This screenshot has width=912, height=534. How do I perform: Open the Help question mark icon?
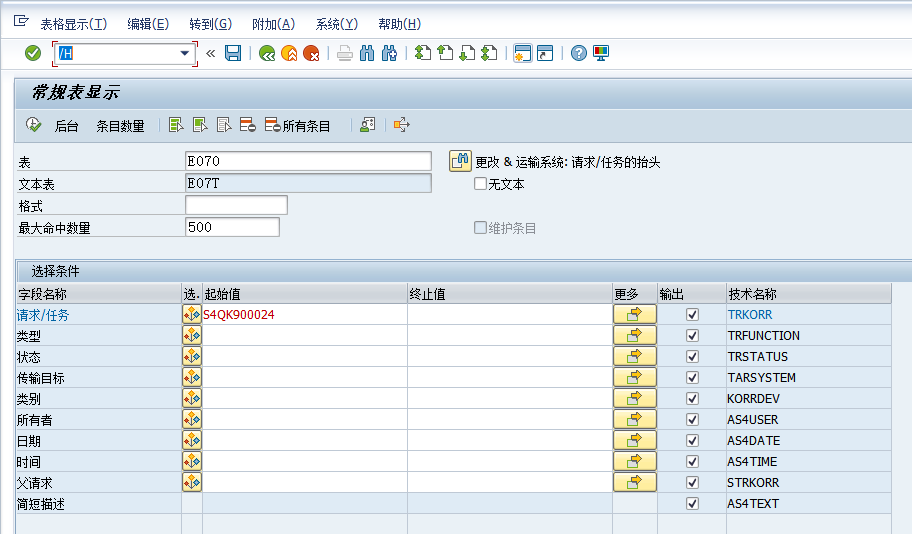[x=579, y=54]
